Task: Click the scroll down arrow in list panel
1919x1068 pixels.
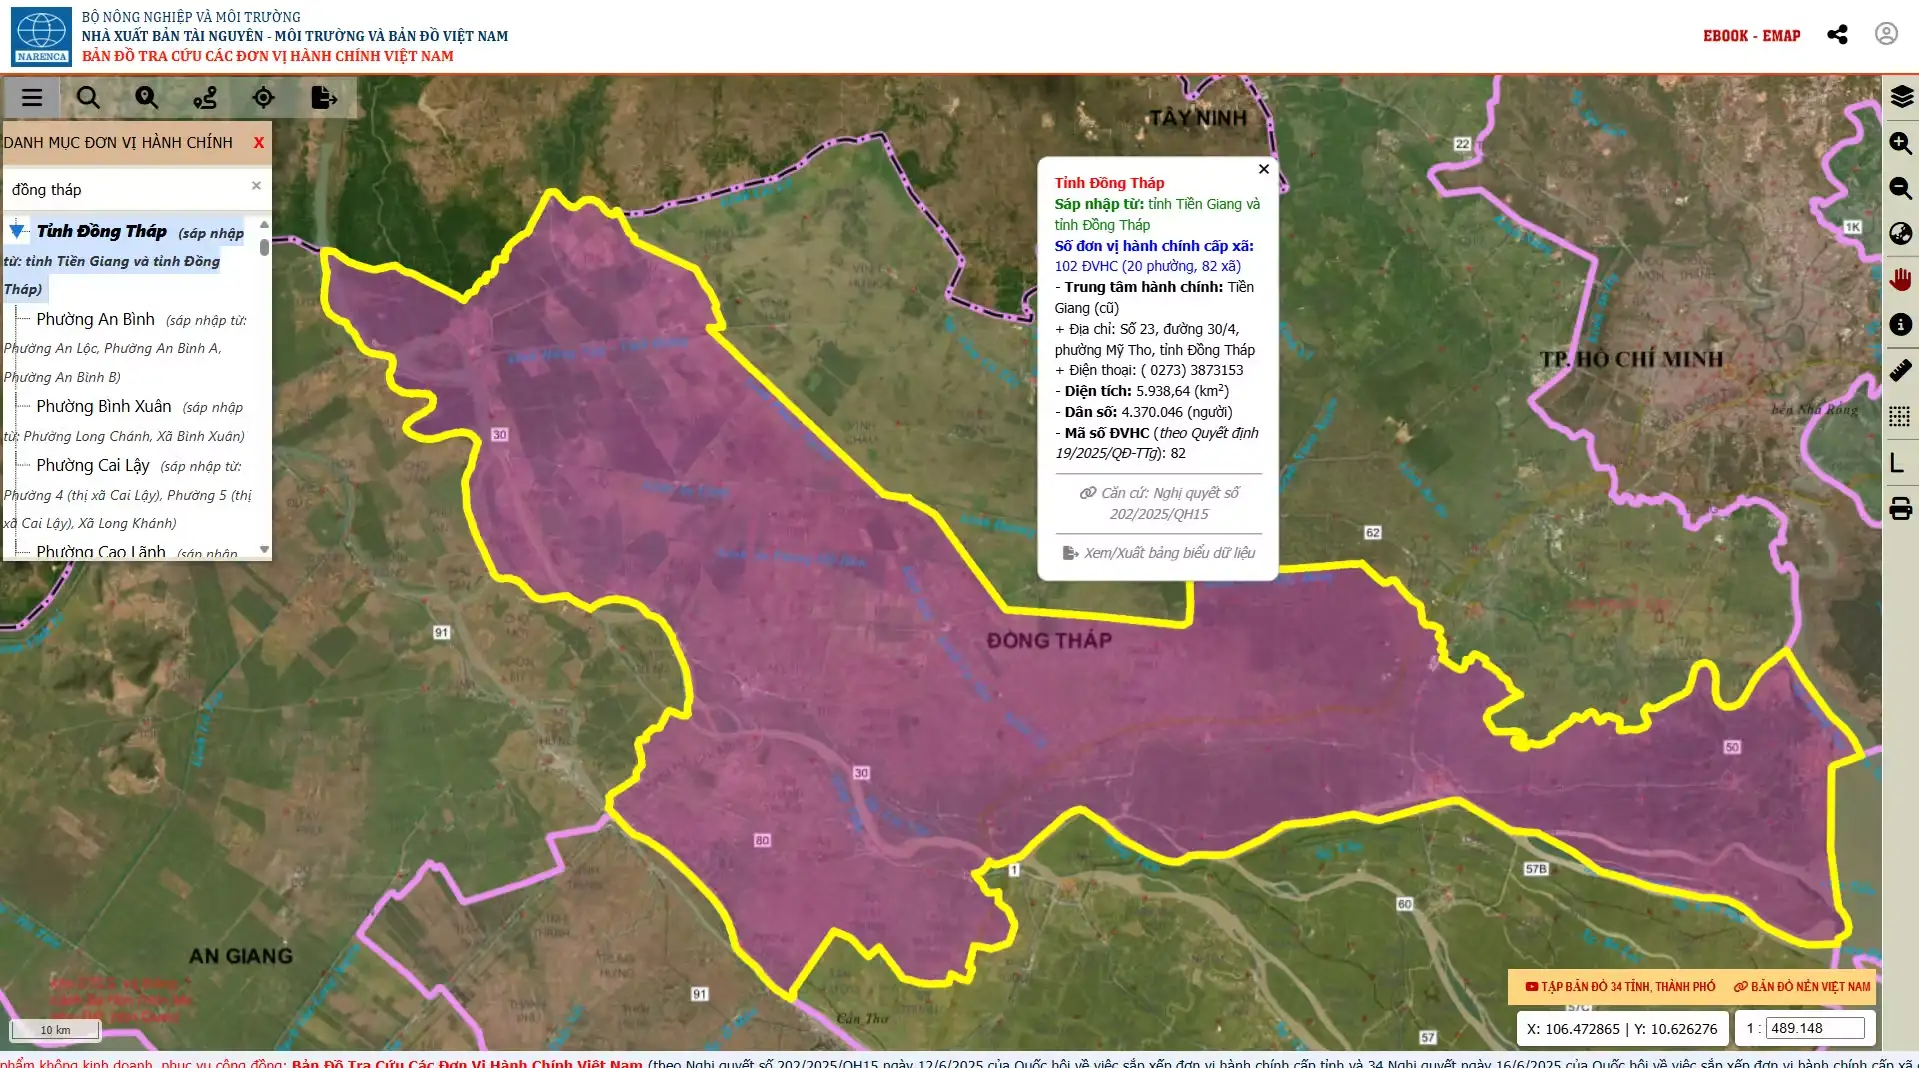Action: (264, 549)
